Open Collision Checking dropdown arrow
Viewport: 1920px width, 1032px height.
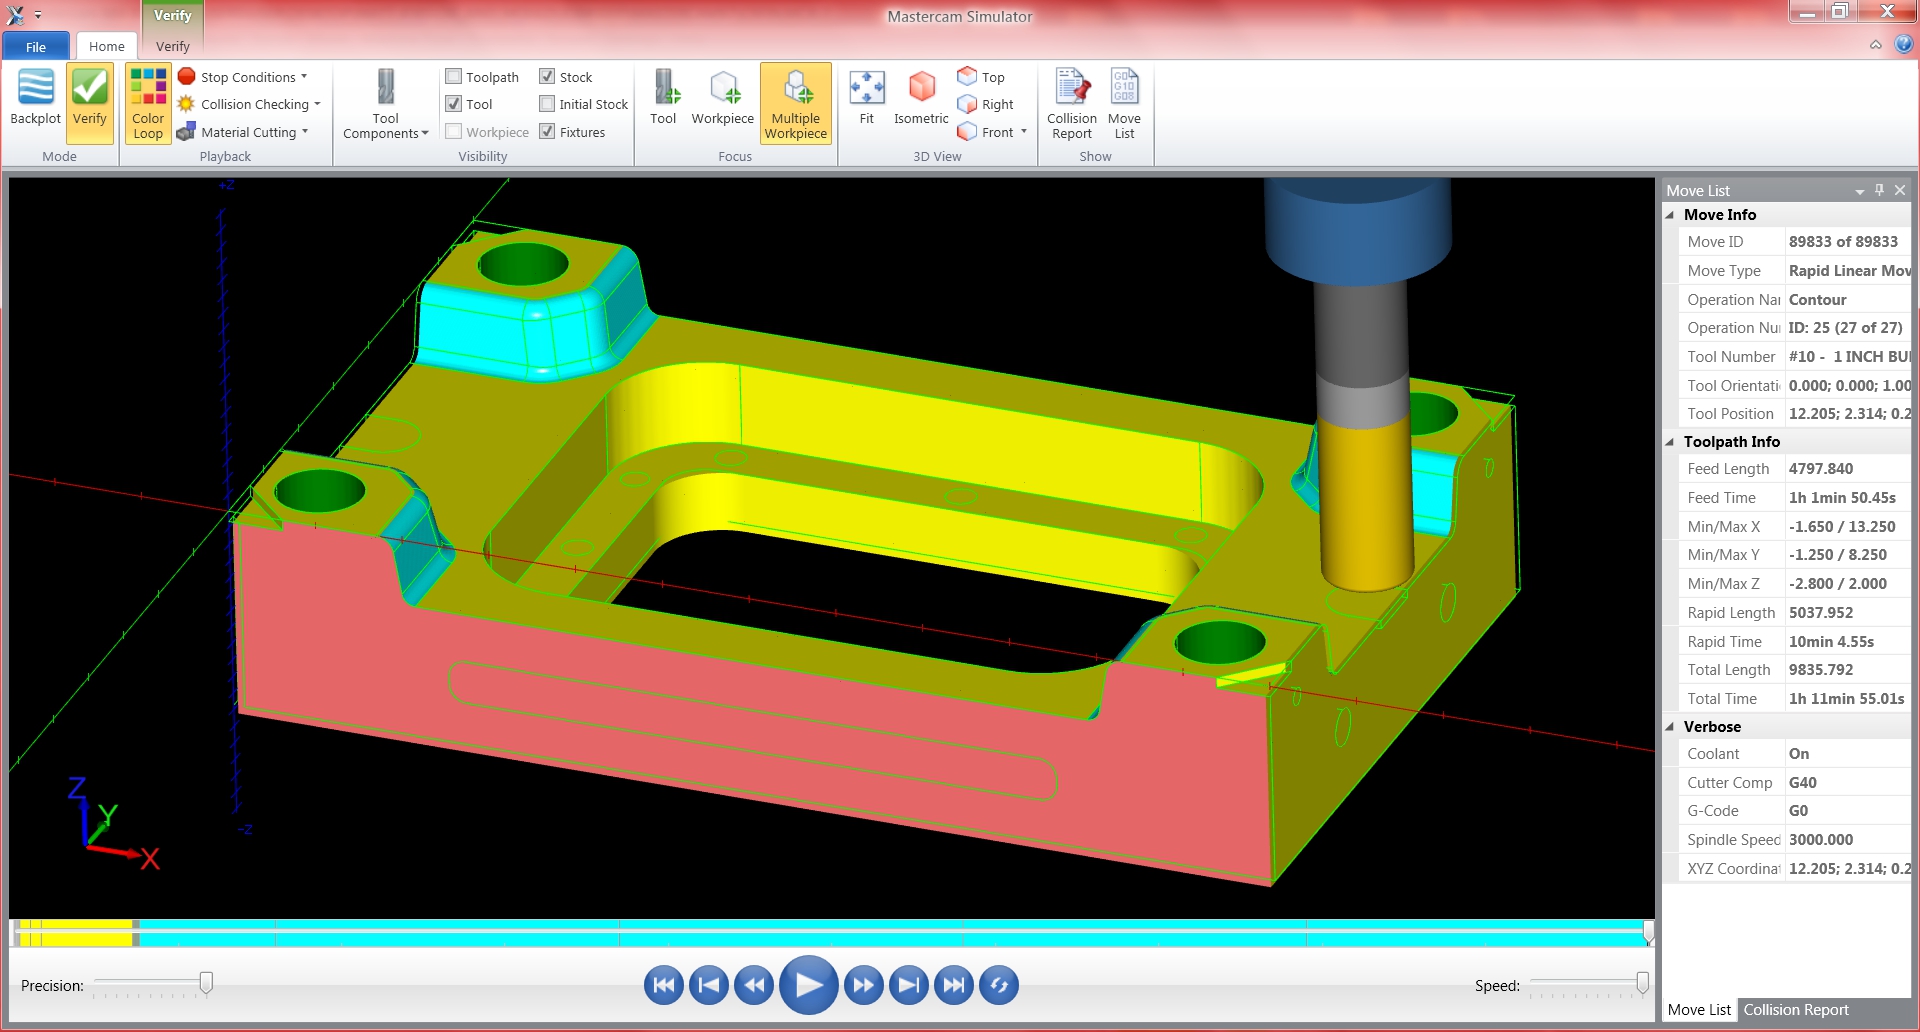pos(317,104)
